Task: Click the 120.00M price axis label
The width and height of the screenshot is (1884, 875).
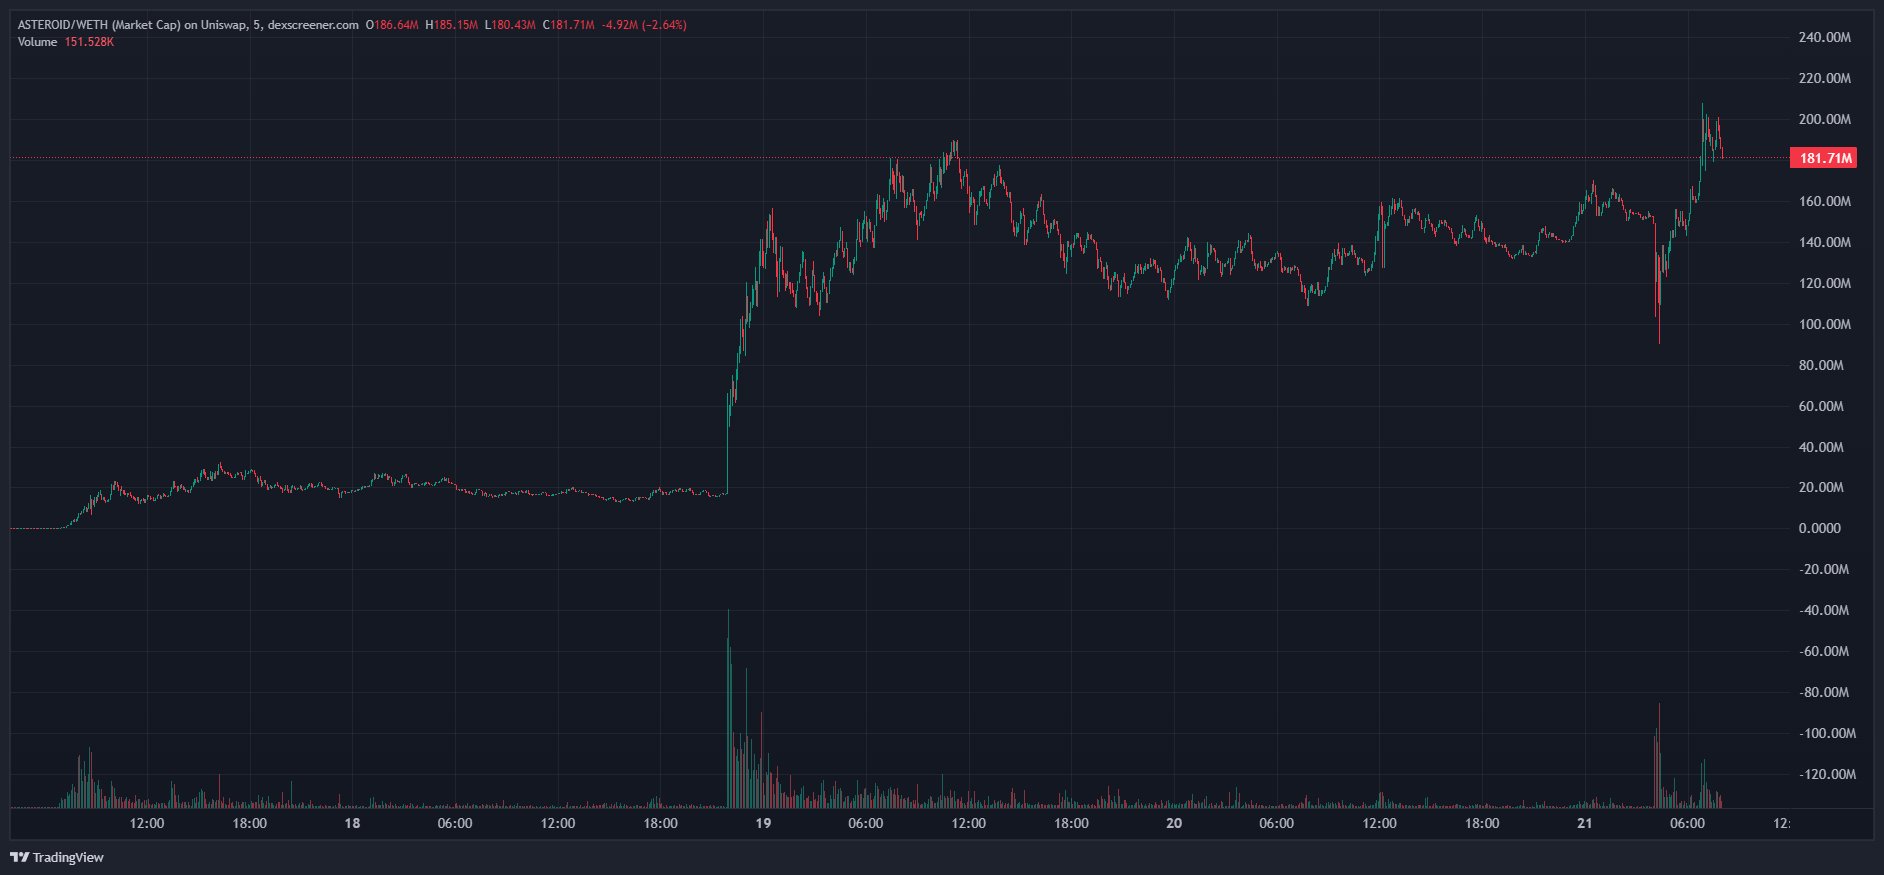Action: point(1824,283)
